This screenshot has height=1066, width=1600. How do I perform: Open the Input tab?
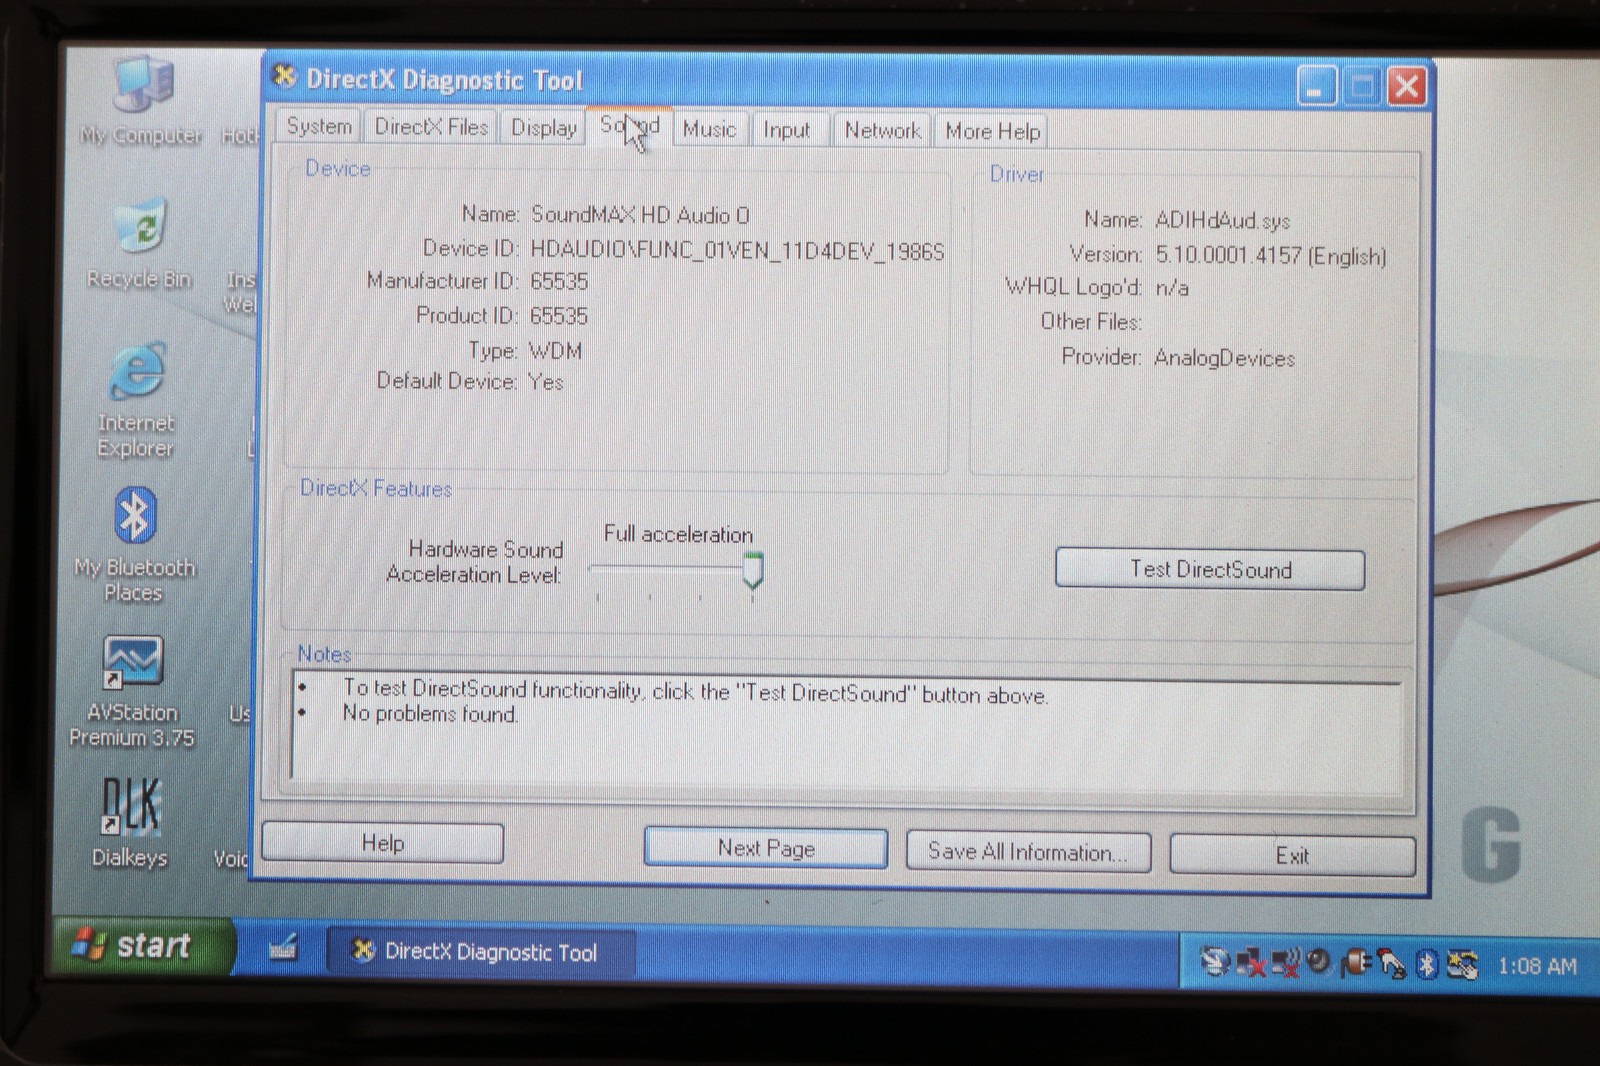[787, 130]
